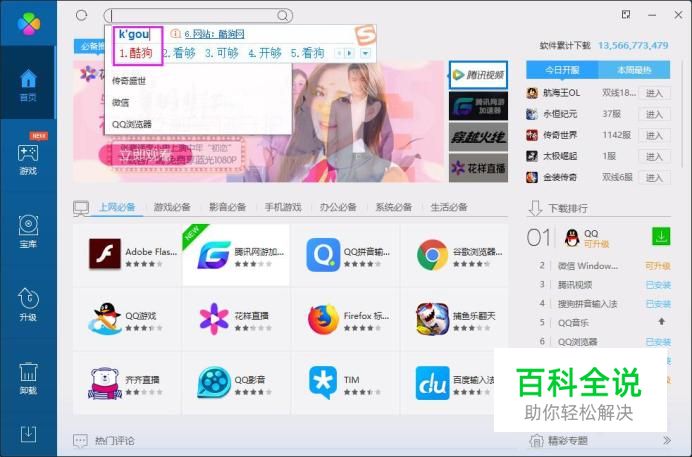Click 进入 button for 金装传奇

pos(654,178)
